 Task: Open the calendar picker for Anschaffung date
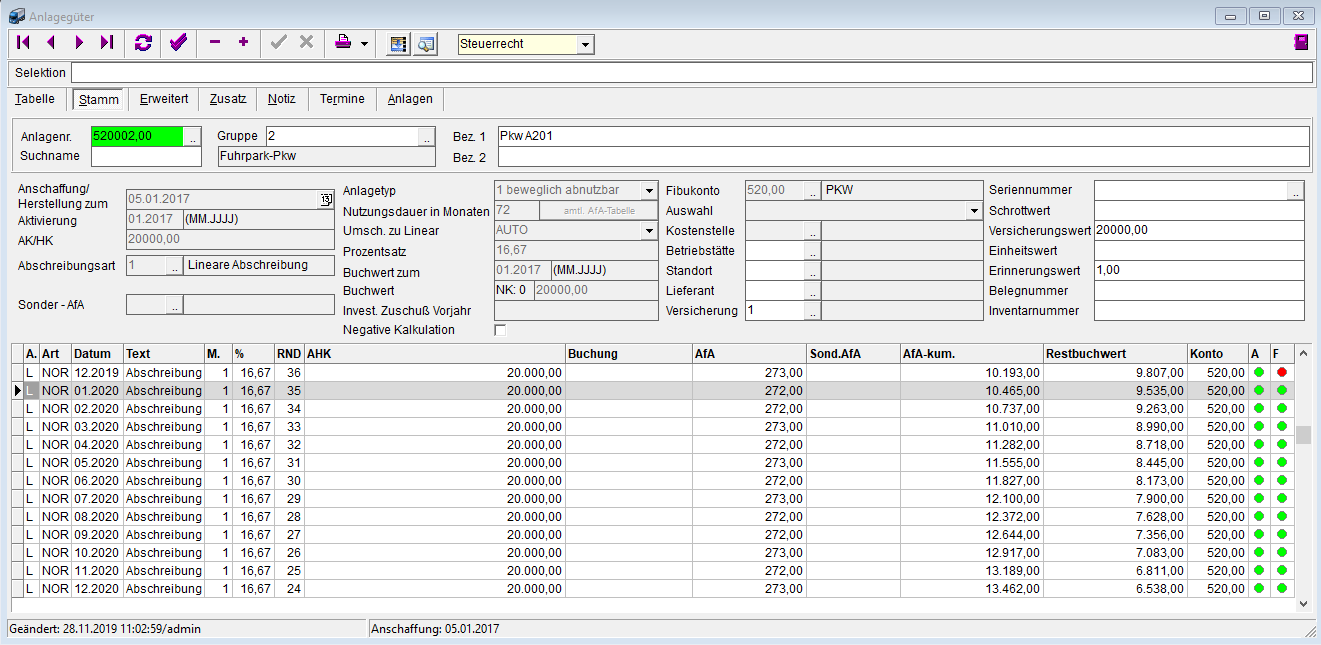(325, 200)
